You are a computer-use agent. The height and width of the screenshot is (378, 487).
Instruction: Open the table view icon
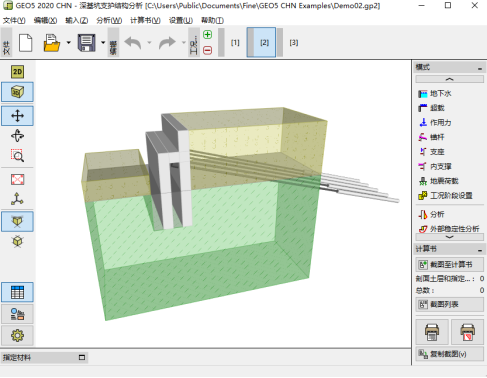click(17, 292)
